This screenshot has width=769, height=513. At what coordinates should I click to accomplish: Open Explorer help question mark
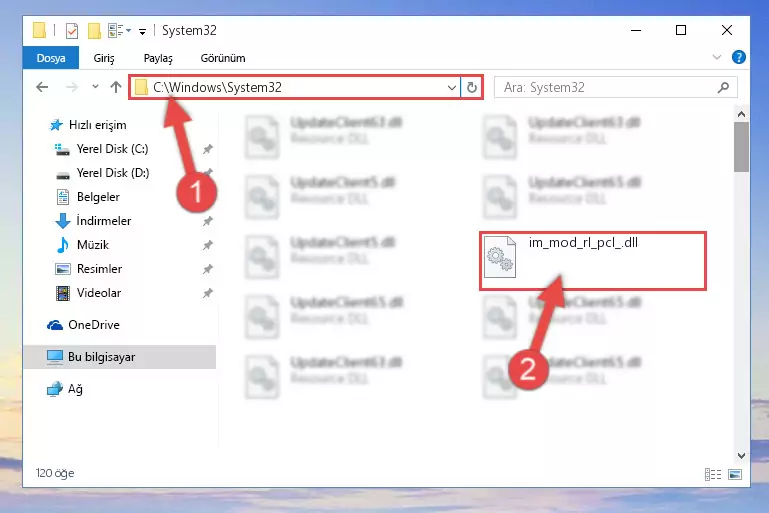click(739, 57)
